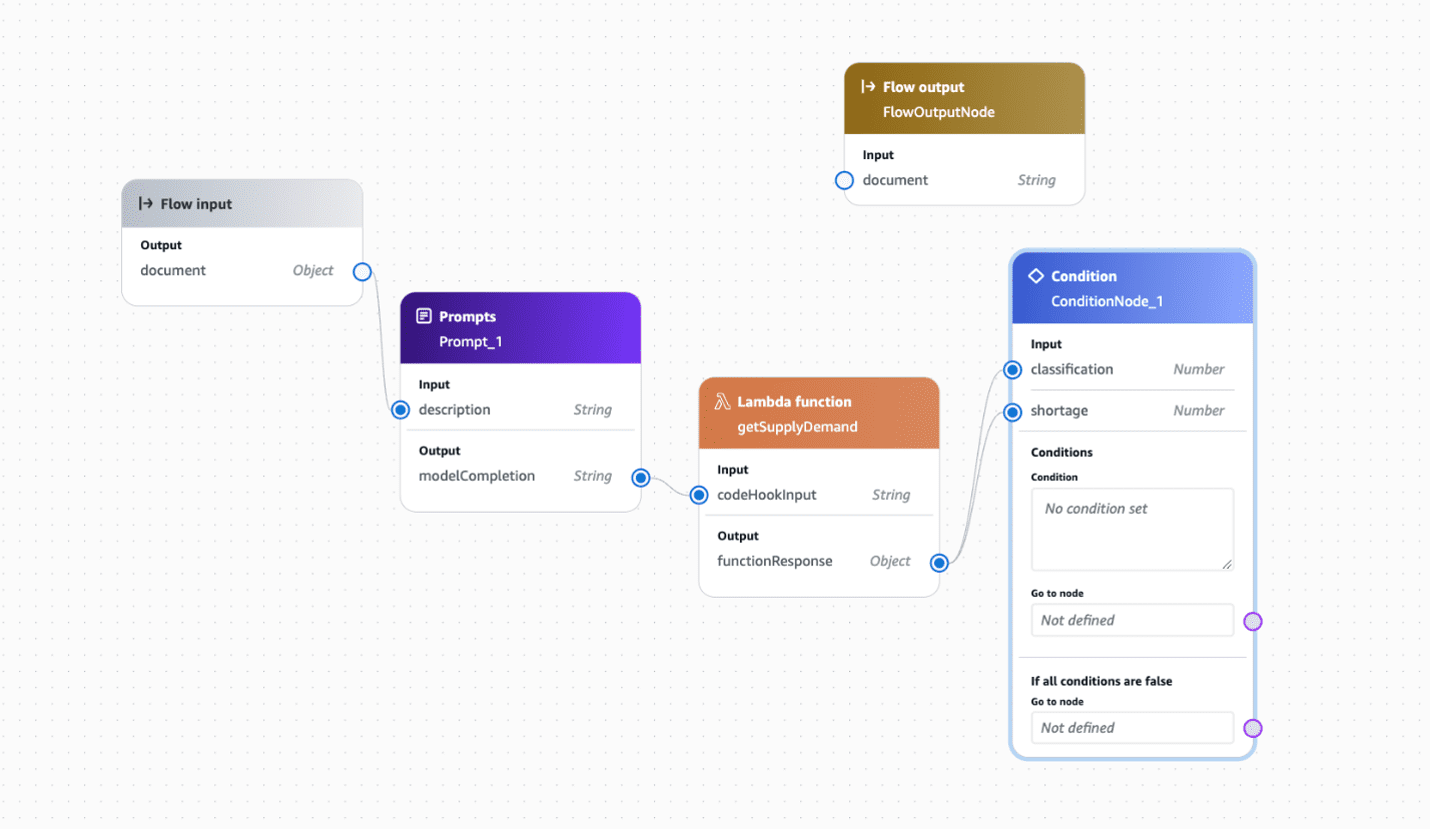Click the shortage input connector

[x=1013, y=411]
